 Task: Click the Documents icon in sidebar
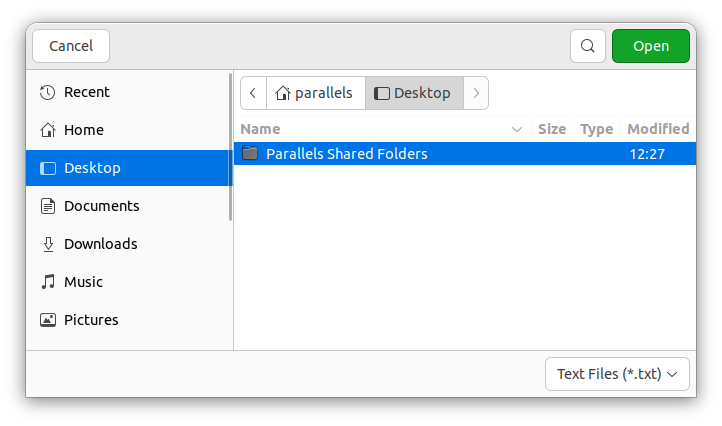tap(47, 206)
